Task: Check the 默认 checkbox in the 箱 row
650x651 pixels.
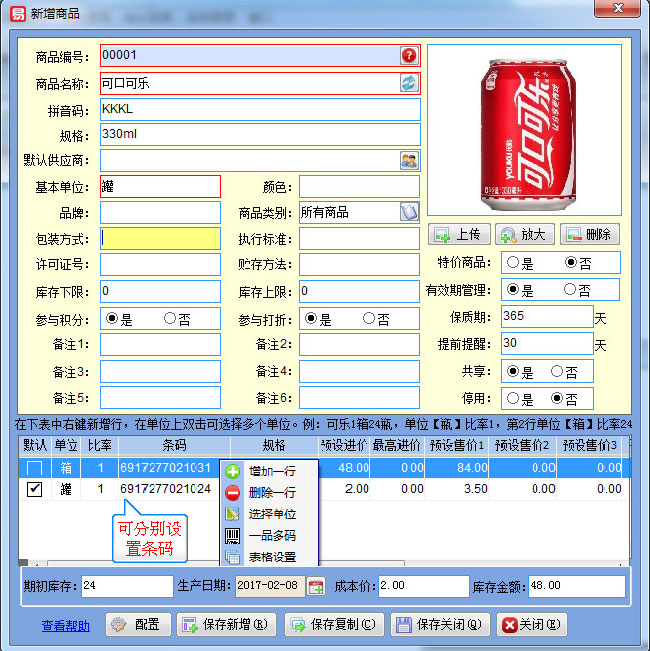Action: pos(35,468)
